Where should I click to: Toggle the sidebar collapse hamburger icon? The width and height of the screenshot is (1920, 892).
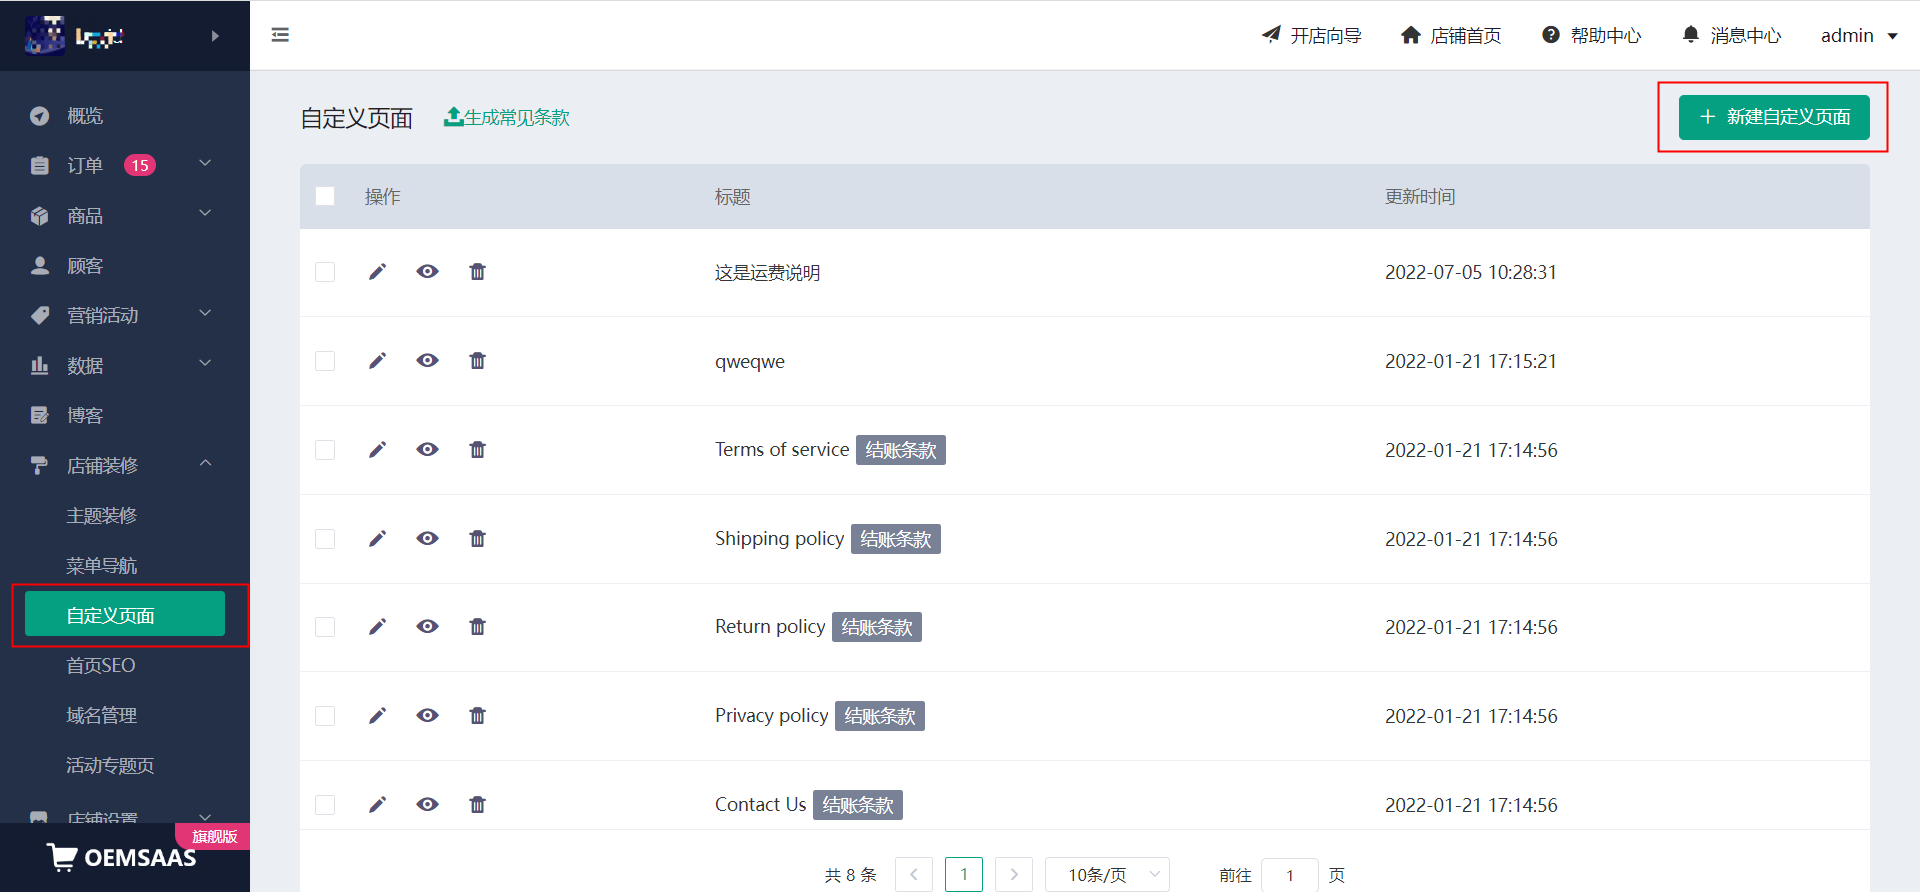click(280, 35)
